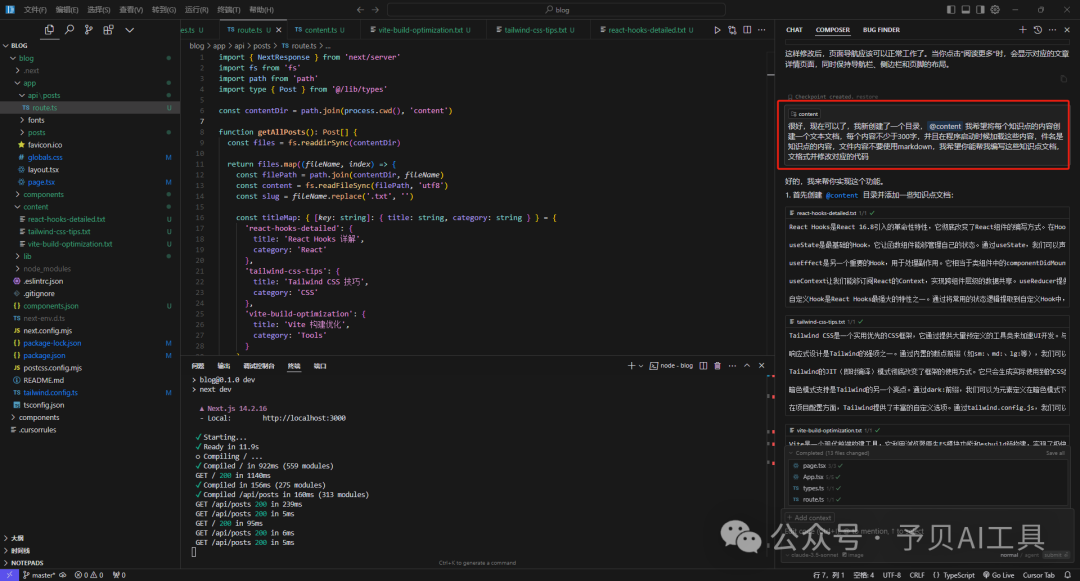
Task: Open changes compare icon in editor toolbar
Action: pos(732,30)
